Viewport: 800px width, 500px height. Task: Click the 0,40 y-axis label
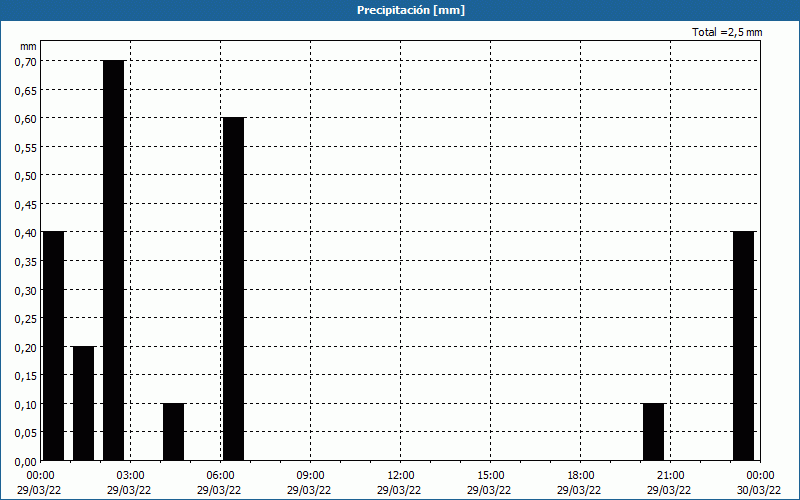[x=26, y=233]
